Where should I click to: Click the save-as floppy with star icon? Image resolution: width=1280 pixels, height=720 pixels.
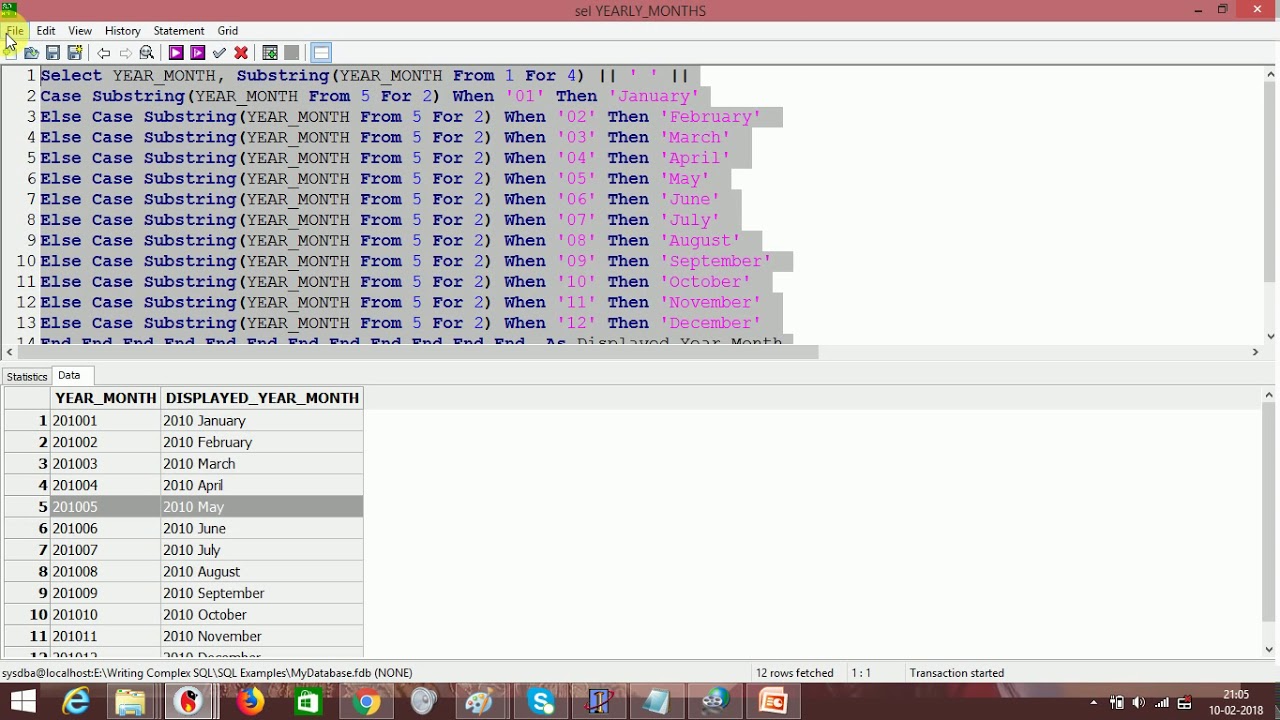[x=74, y=53]
